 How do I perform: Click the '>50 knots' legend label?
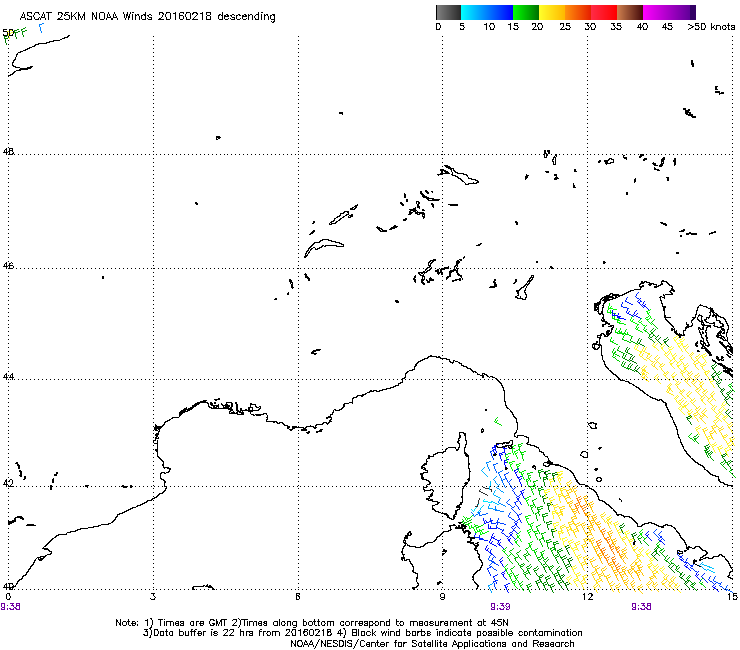[x=711, y=27]
